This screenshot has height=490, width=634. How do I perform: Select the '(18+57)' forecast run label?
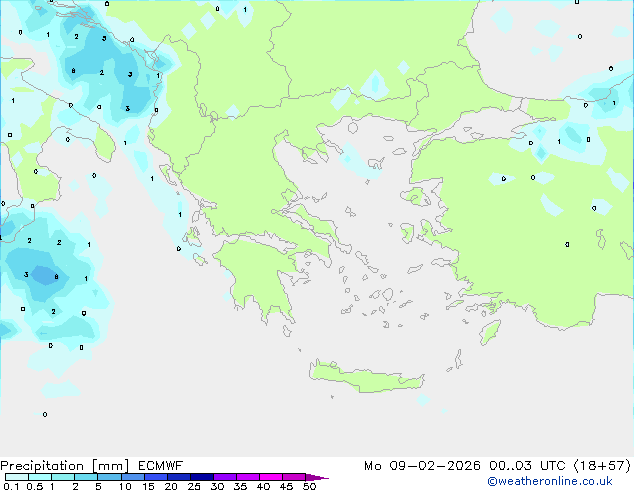[x=602, y=466]
